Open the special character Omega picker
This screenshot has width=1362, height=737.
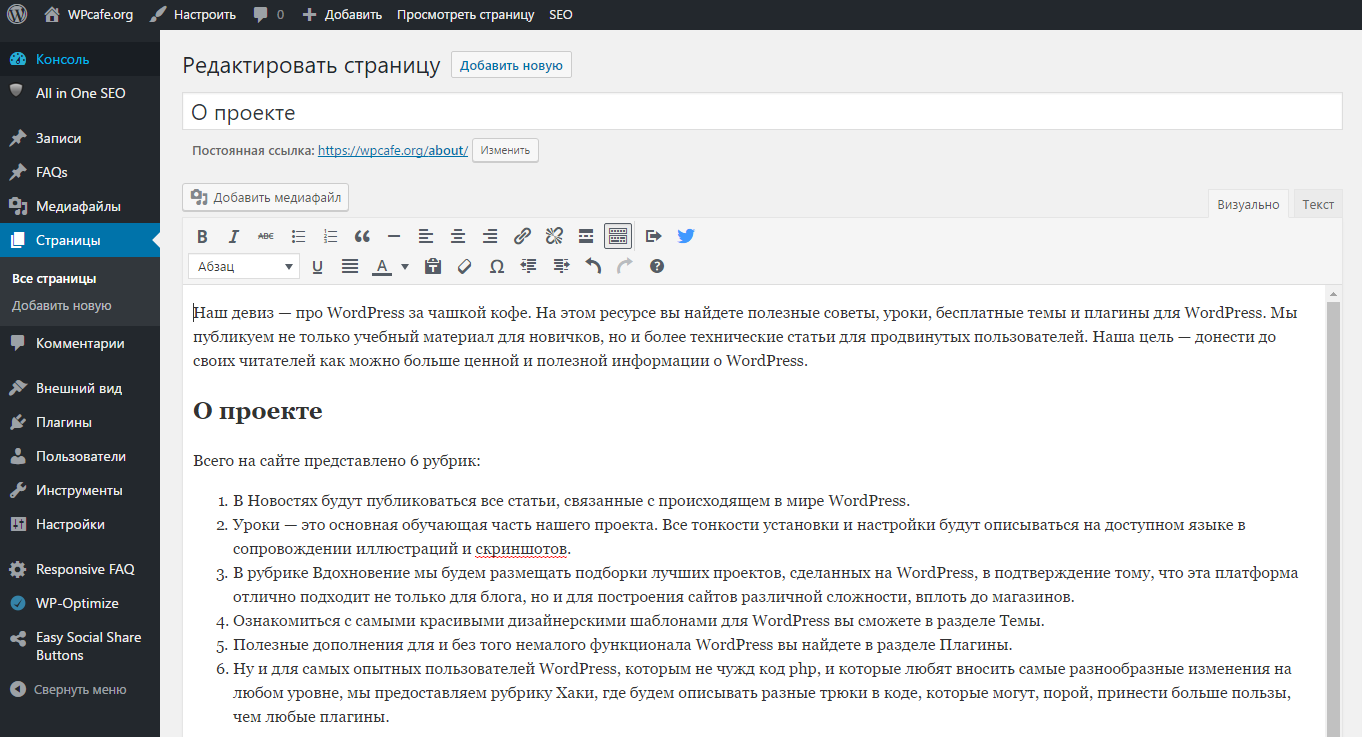pyautogui.click(x=497, y=267)
